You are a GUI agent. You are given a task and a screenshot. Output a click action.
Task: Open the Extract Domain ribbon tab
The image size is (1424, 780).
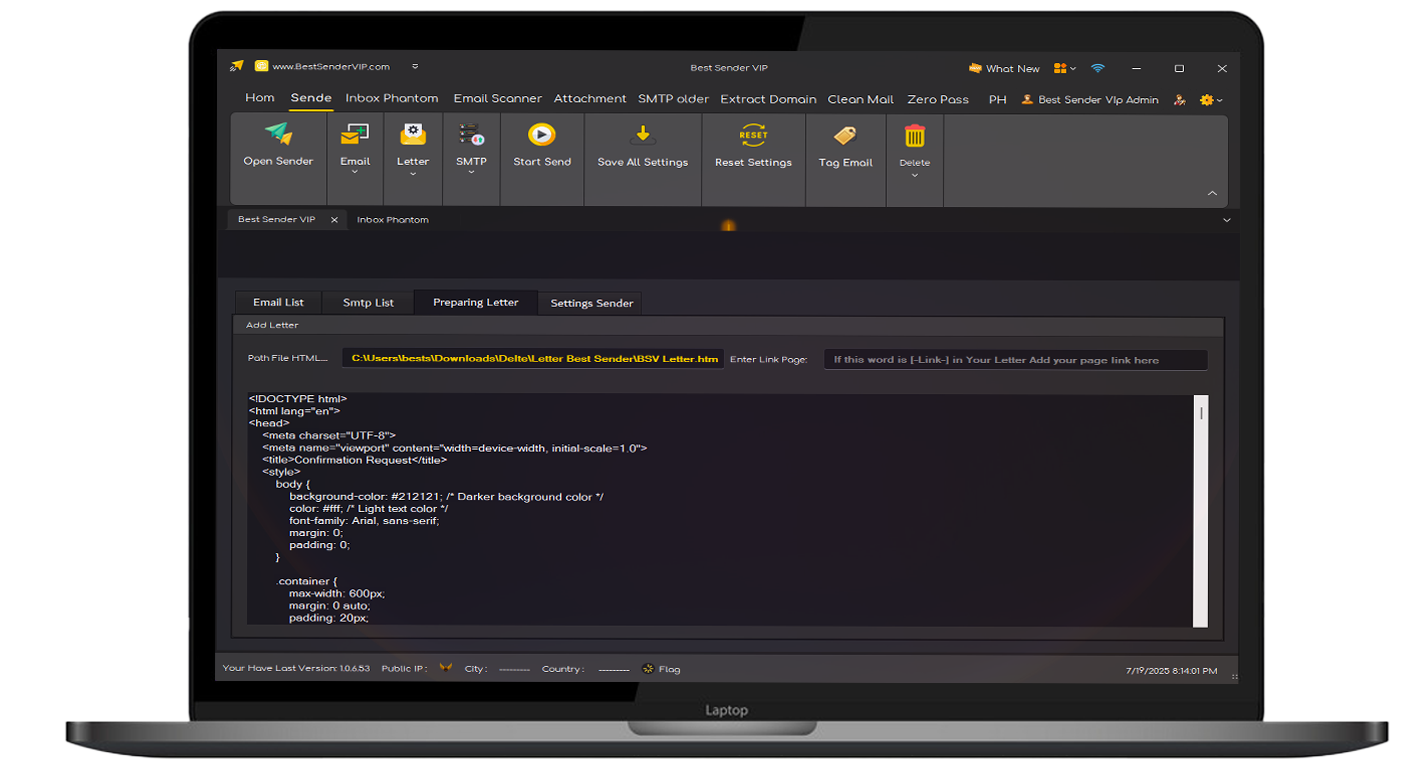[x=768, y=99]
